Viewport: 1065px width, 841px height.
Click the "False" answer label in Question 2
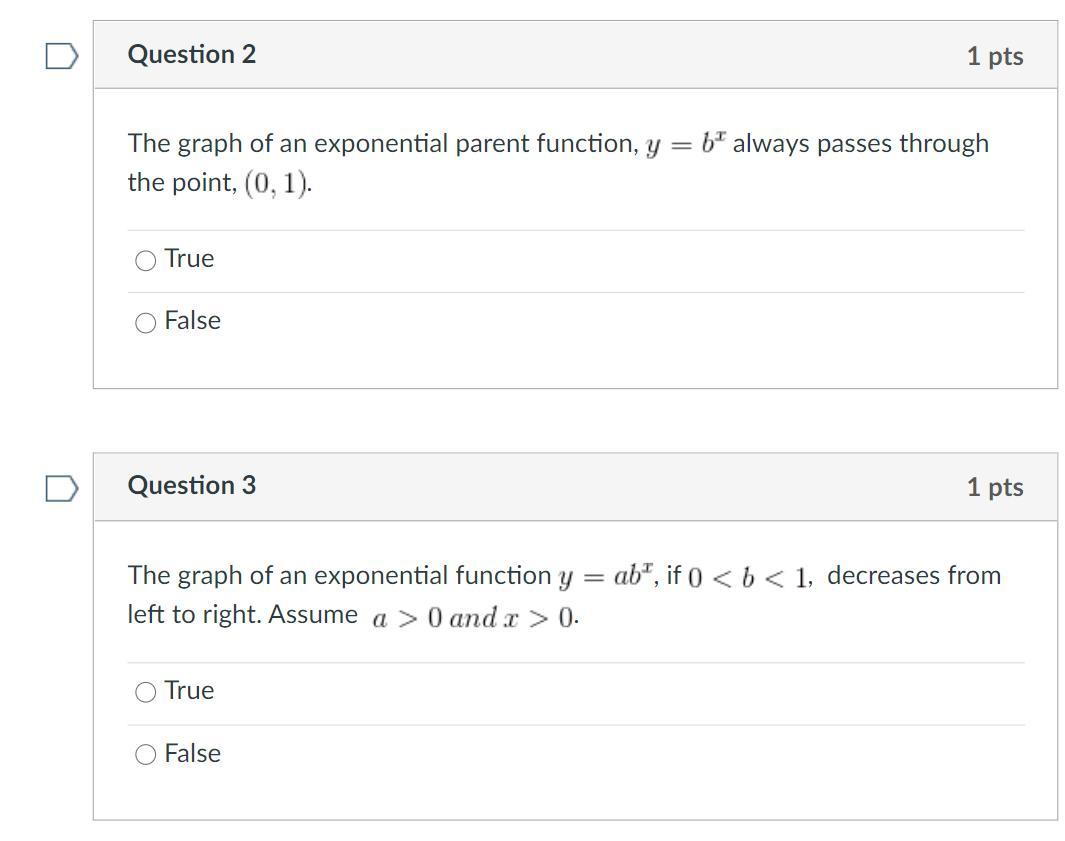coord(192,321)
